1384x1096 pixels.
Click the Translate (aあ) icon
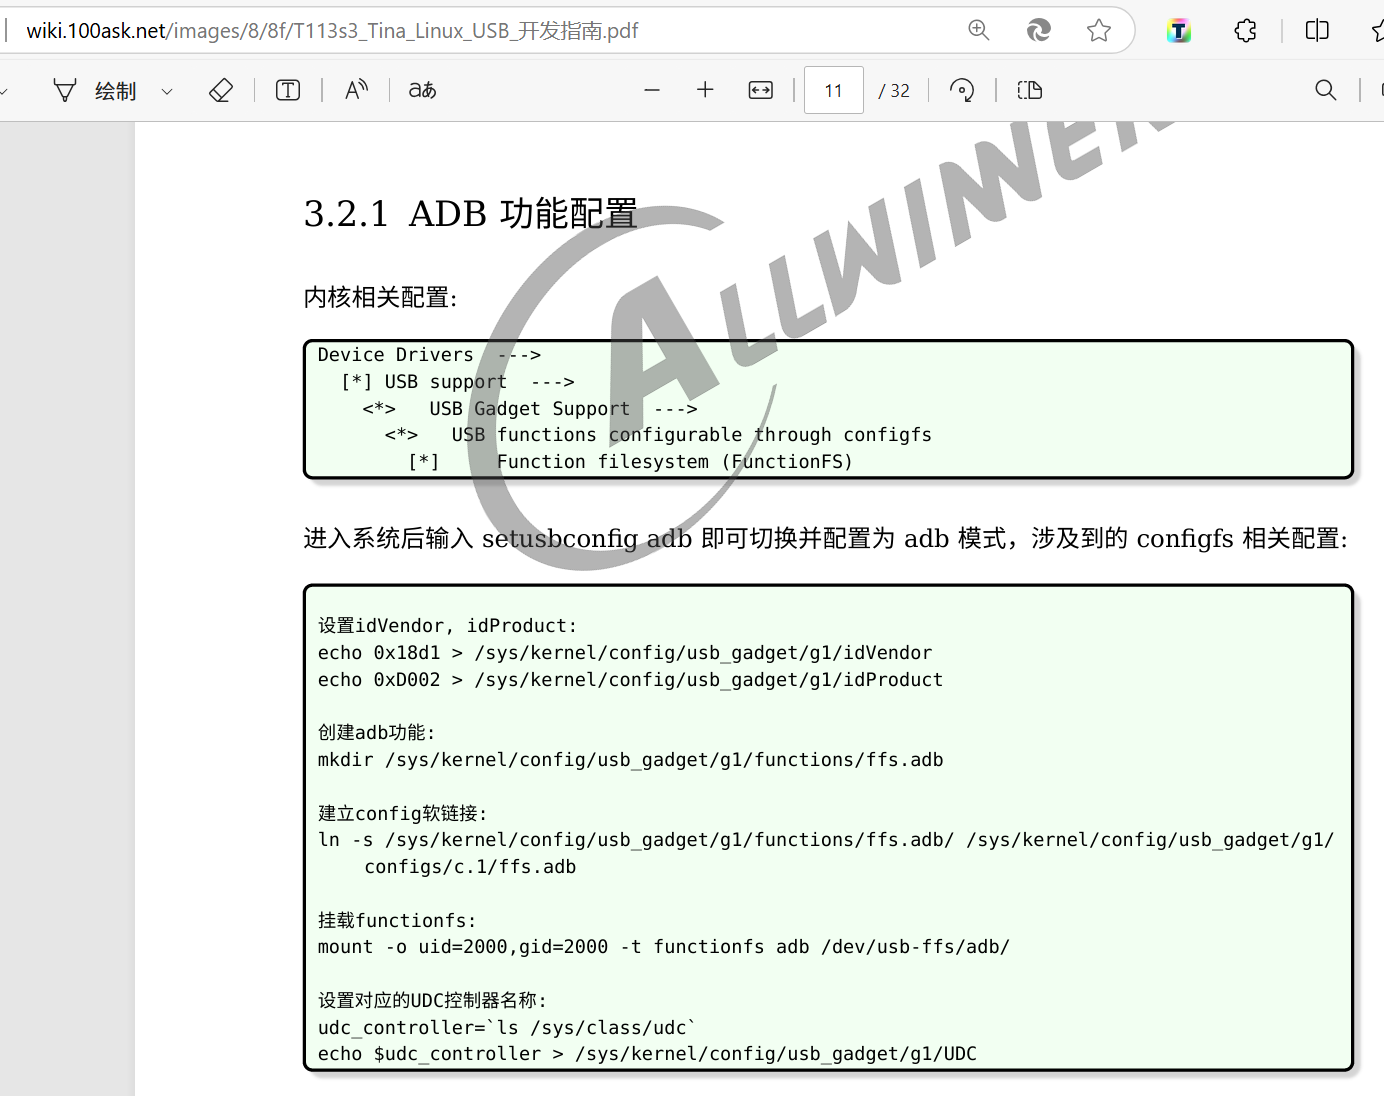tap(422, 90)
